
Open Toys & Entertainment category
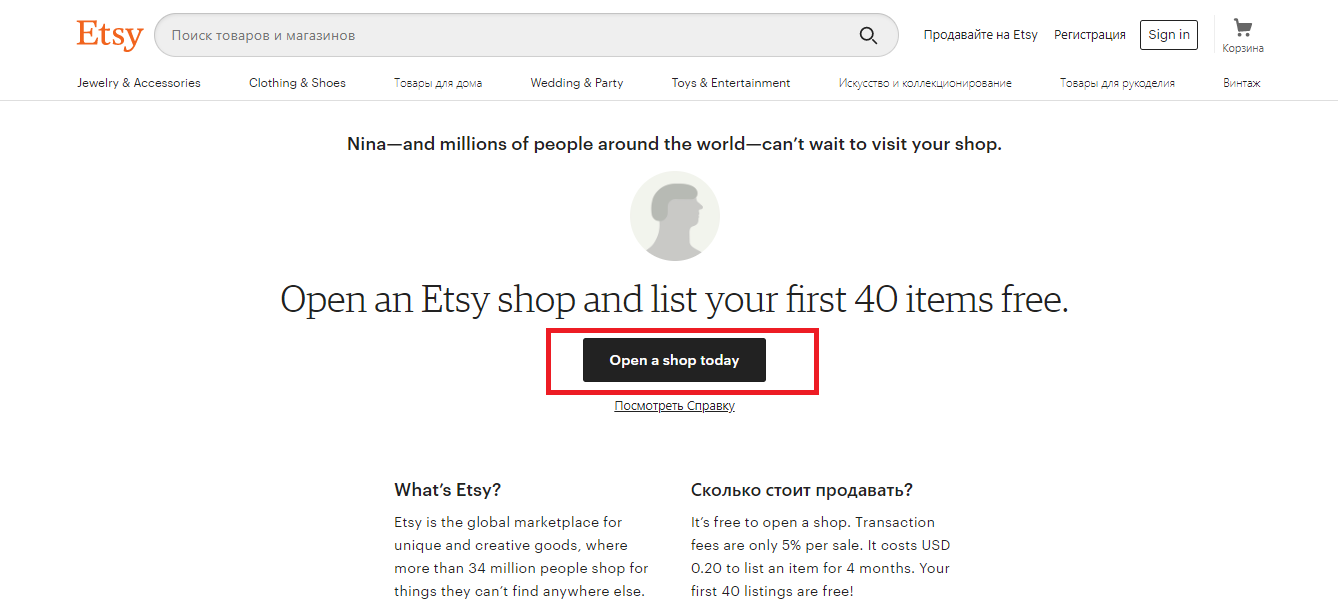click(731, 83)
